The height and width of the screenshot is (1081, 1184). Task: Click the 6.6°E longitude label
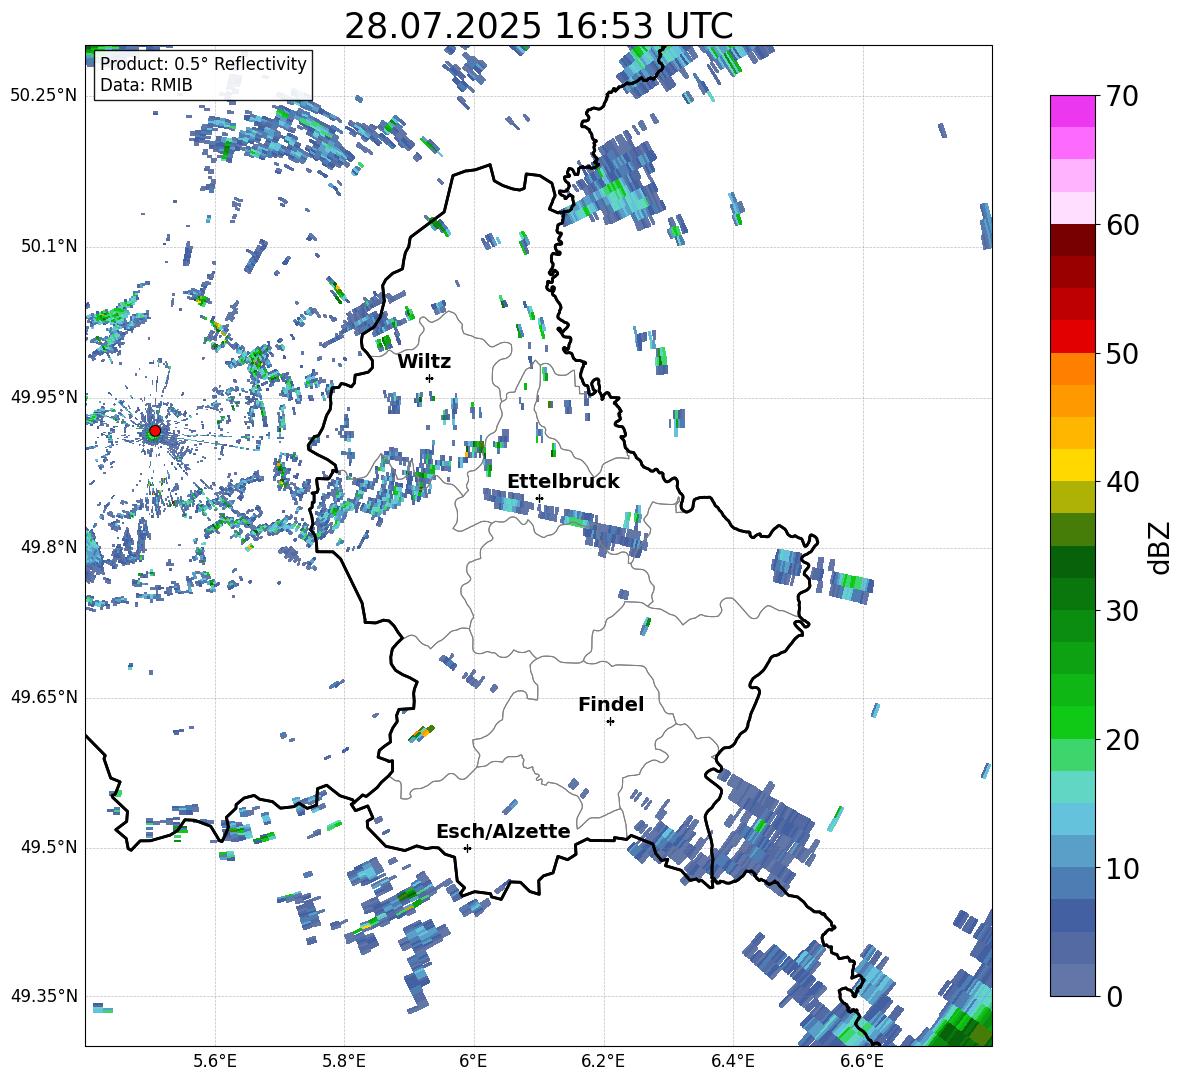(x=862, y=1061)
